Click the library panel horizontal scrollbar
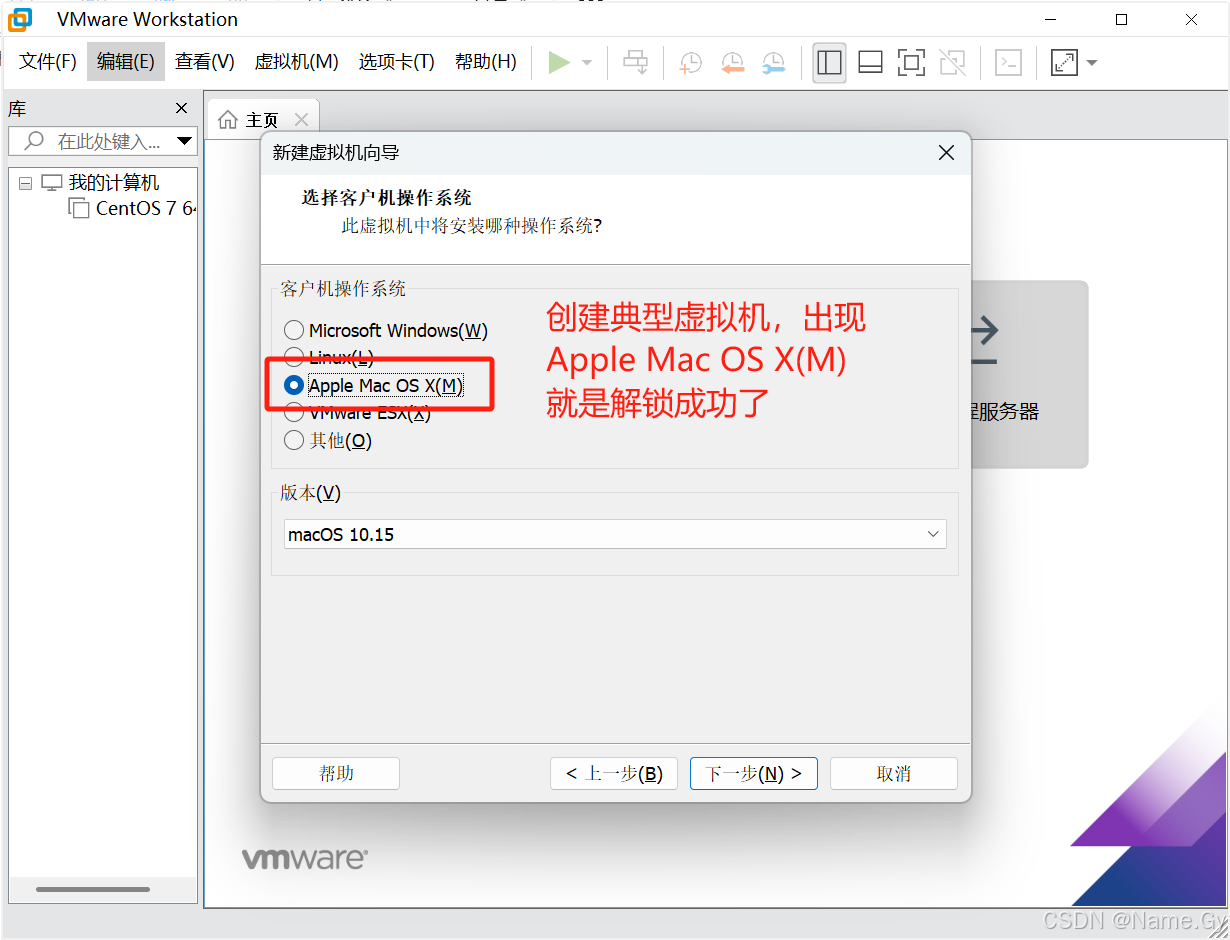The width and height of the screenshot is (1230, 940). point(93,889)
